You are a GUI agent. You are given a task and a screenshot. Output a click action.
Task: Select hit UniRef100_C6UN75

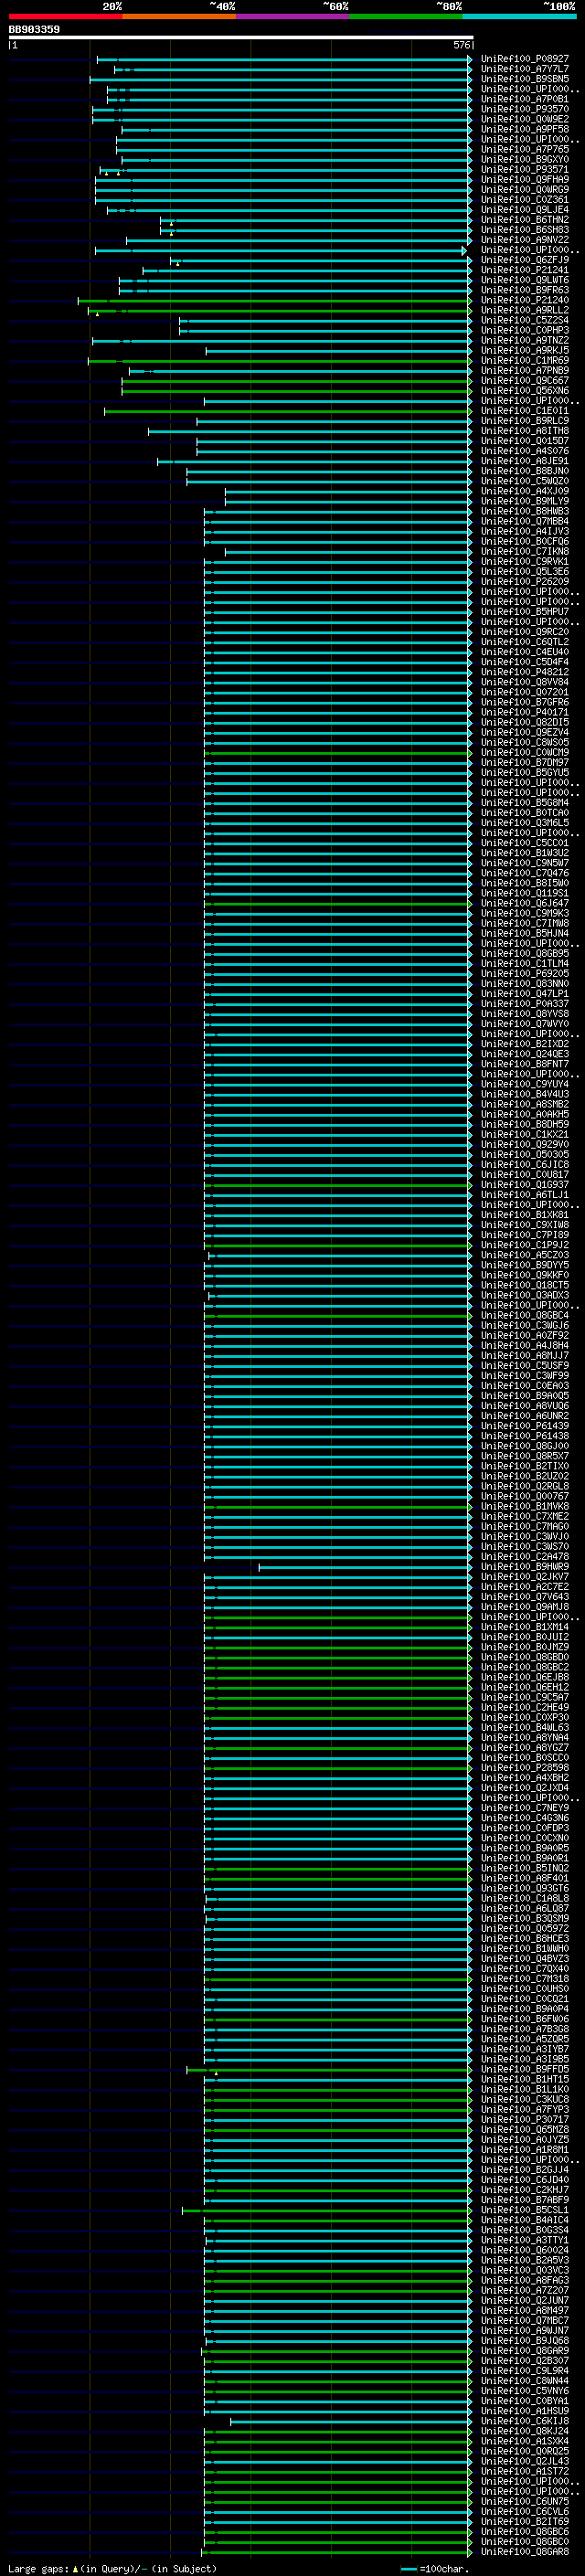tap(525, 2501)
